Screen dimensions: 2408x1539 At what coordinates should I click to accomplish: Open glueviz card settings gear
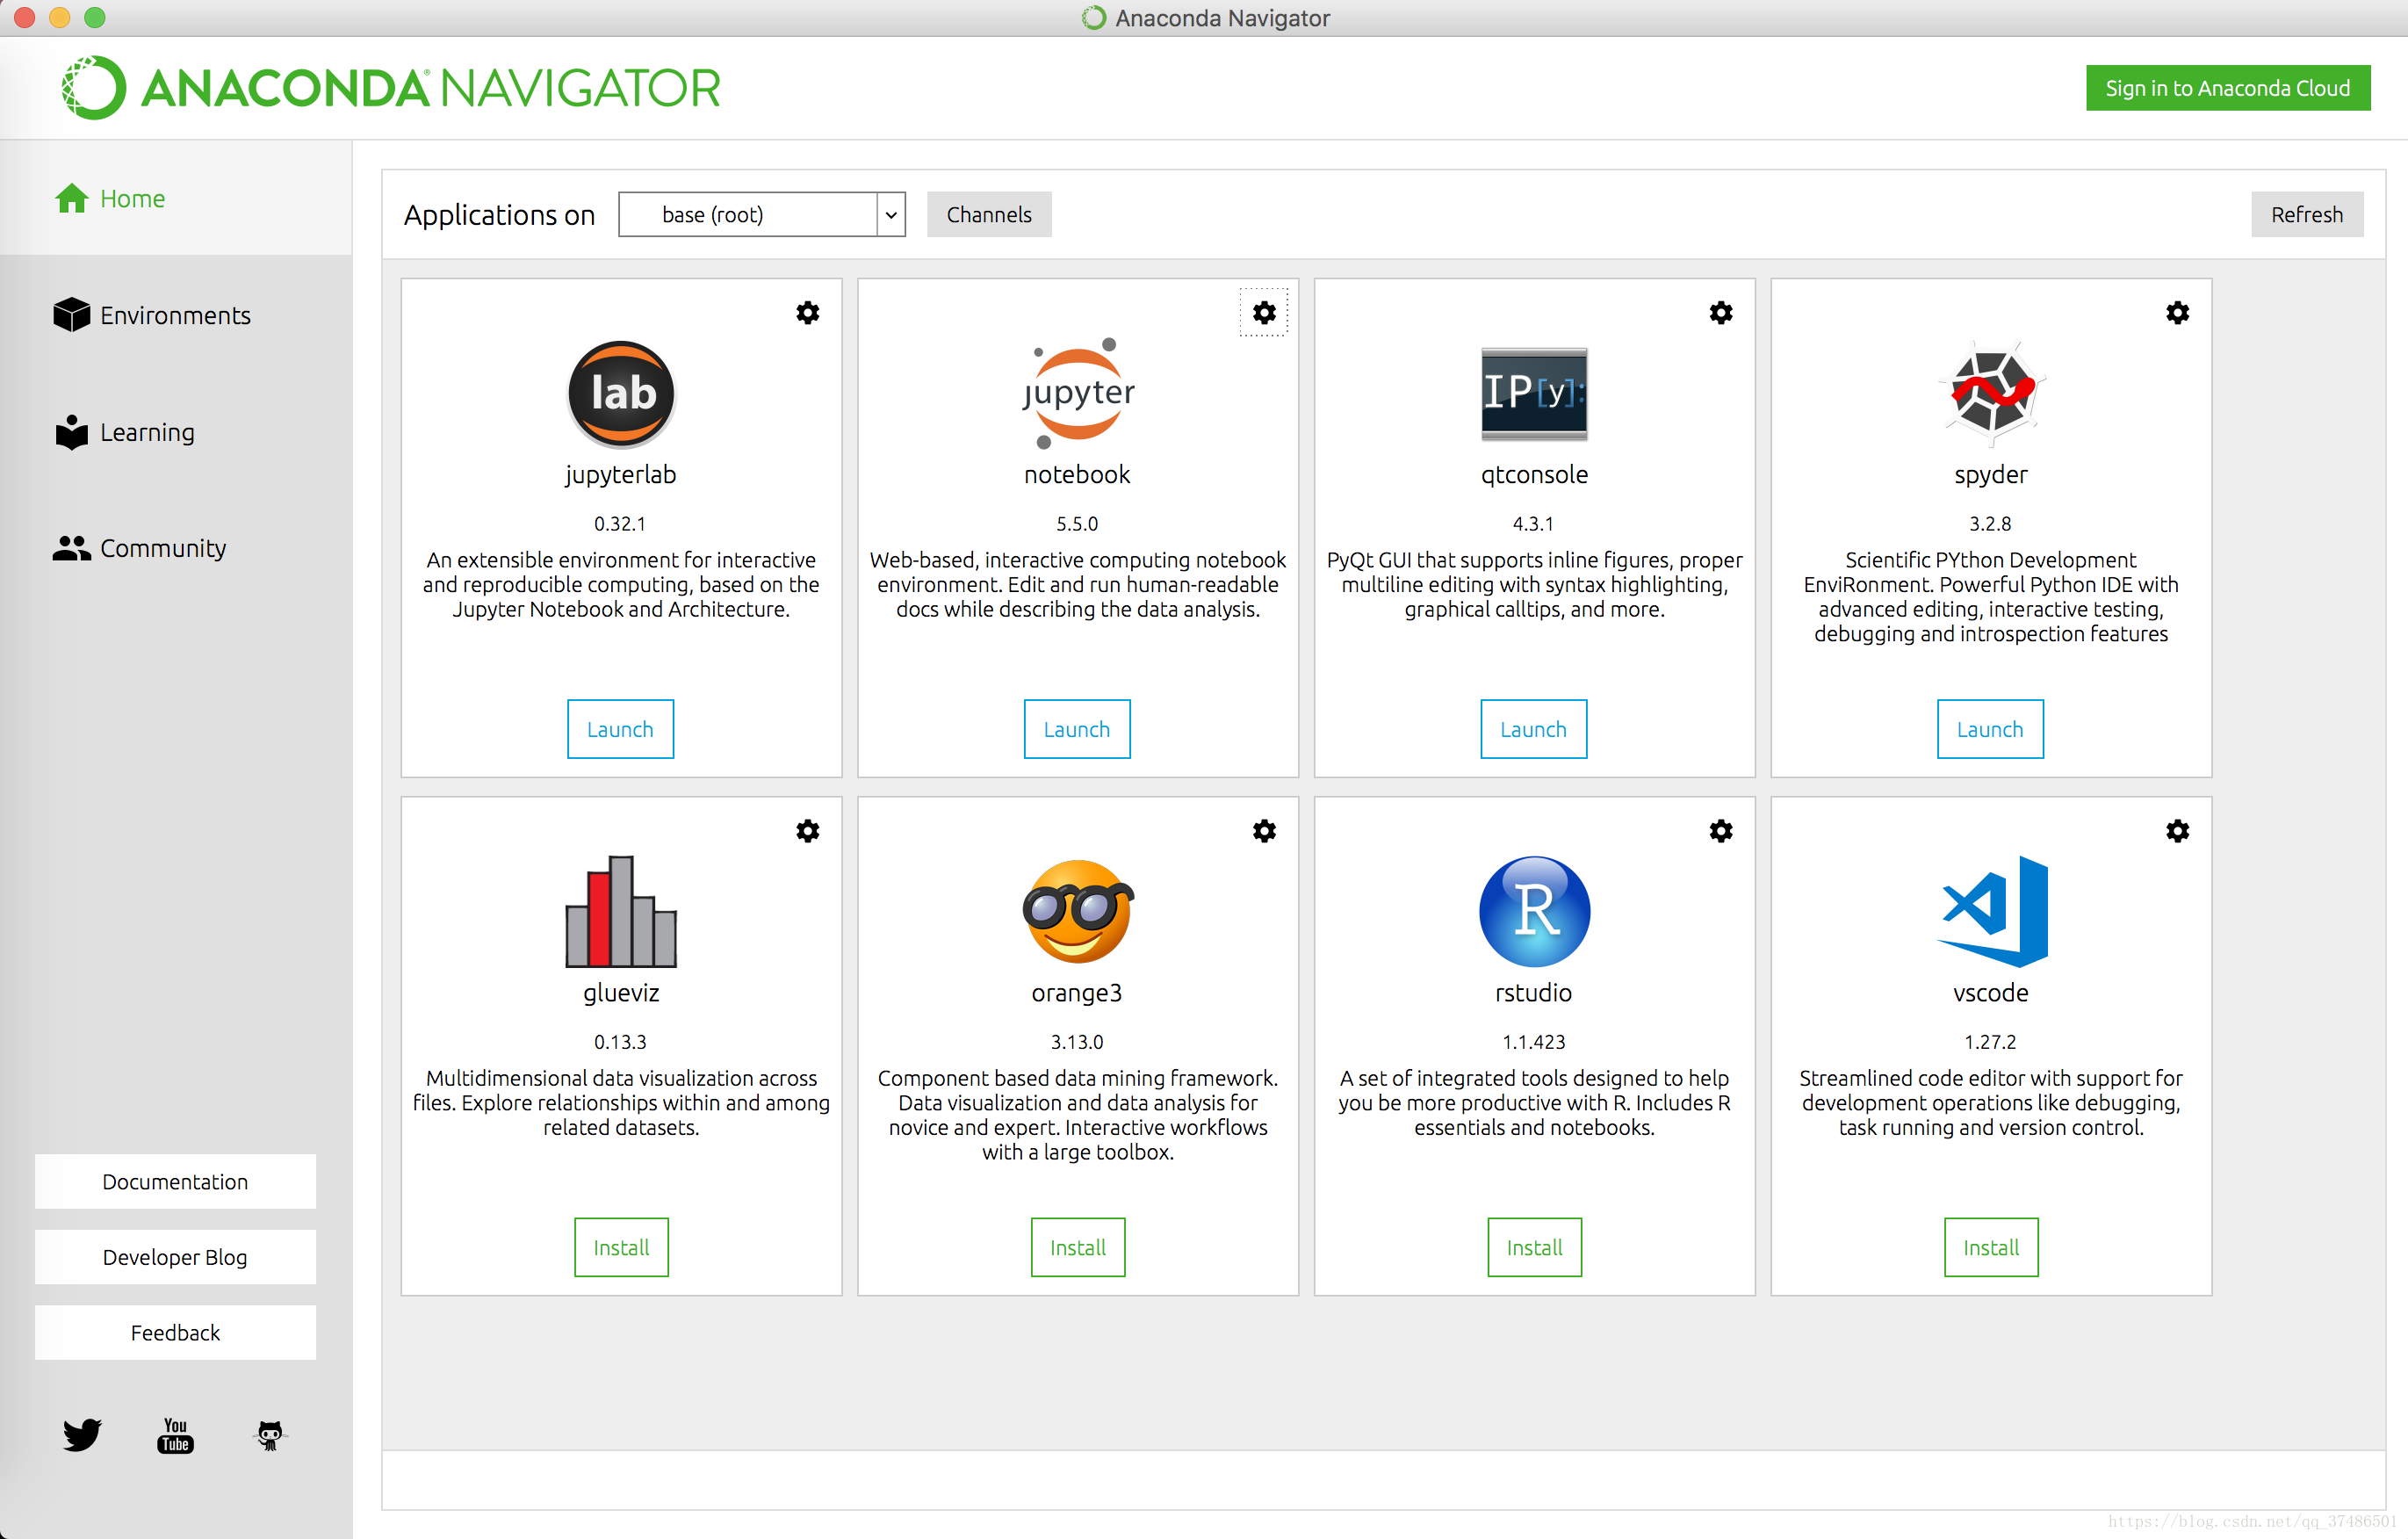click(x=807, y=831)
